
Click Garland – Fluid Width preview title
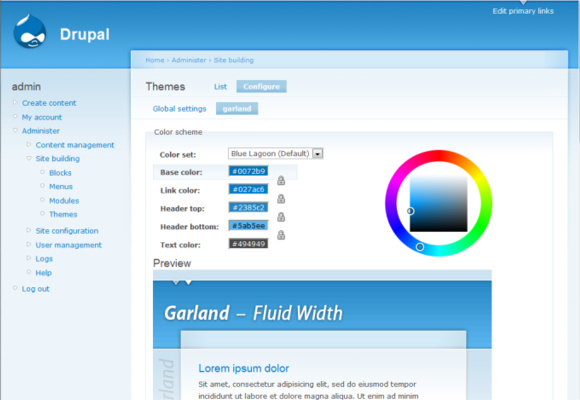[253, 313]
